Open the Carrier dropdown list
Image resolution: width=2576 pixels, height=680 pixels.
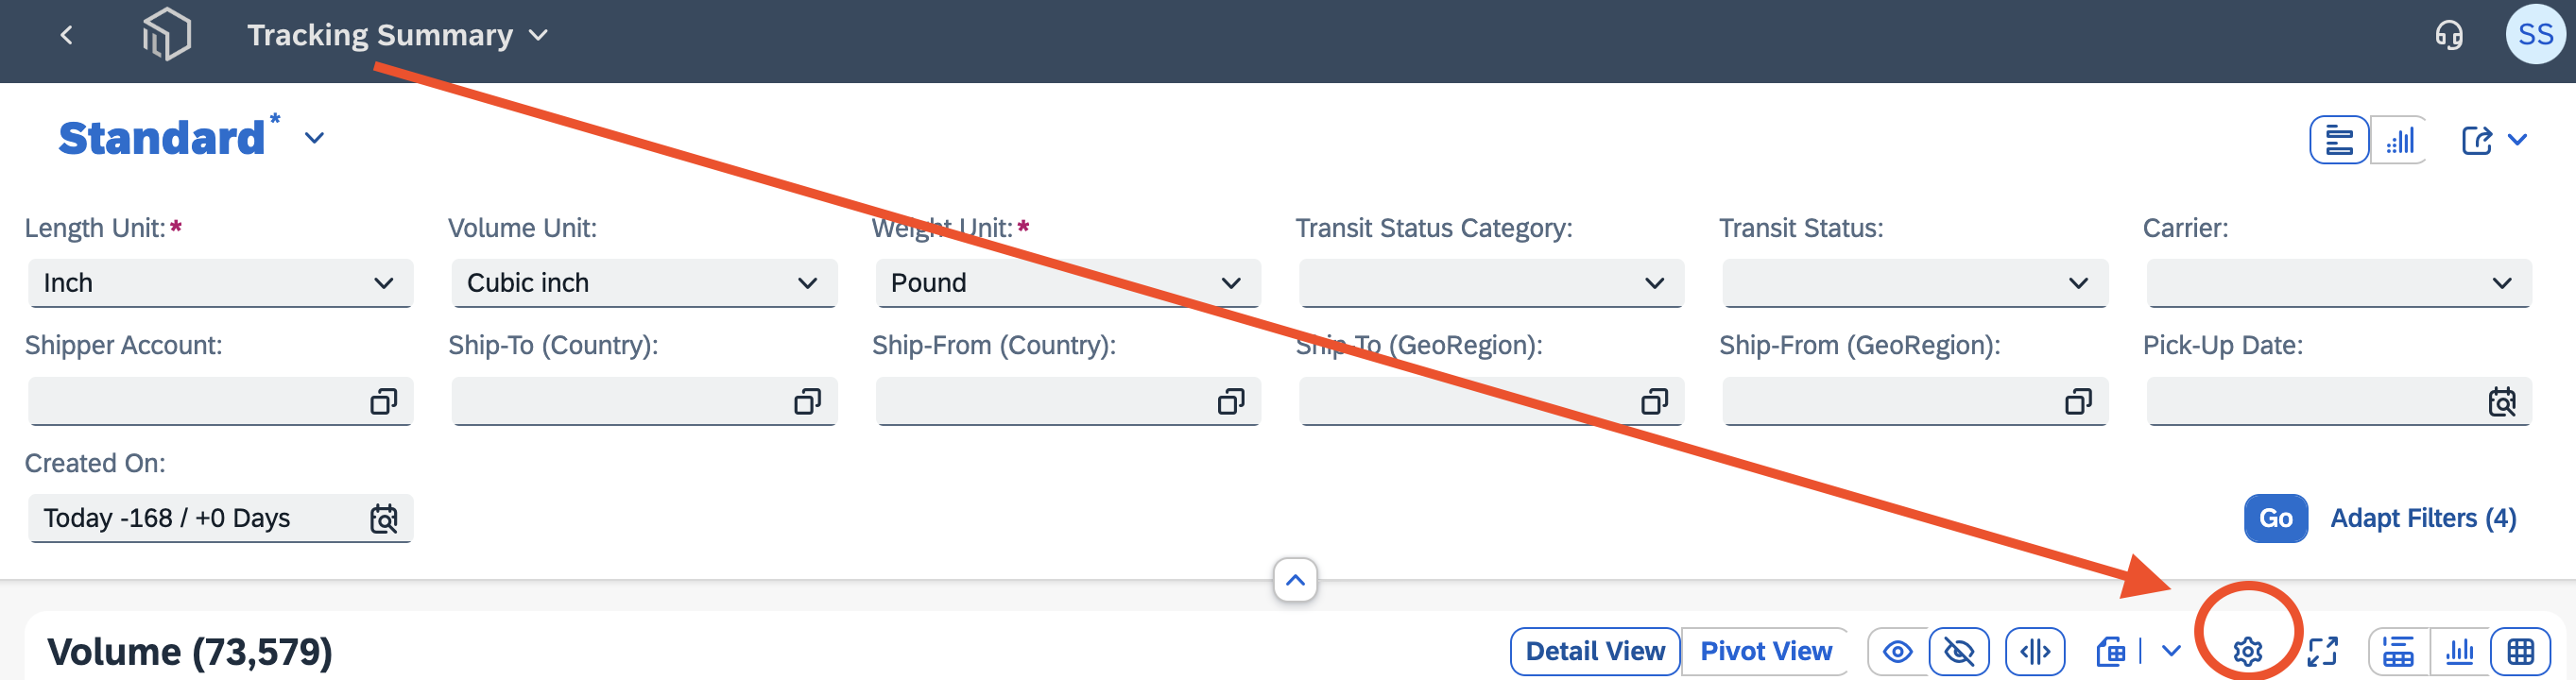click(2338, 283)
